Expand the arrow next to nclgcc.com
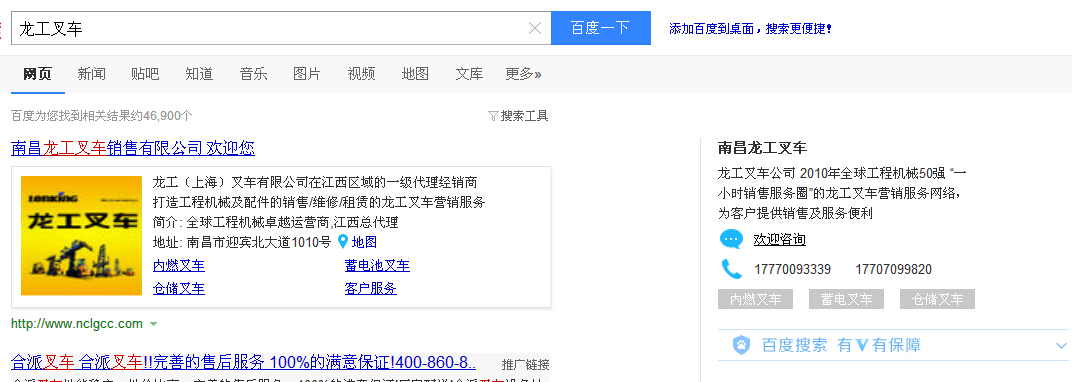The height and width of the screenshot is (382, 1072). click(153, 324)
